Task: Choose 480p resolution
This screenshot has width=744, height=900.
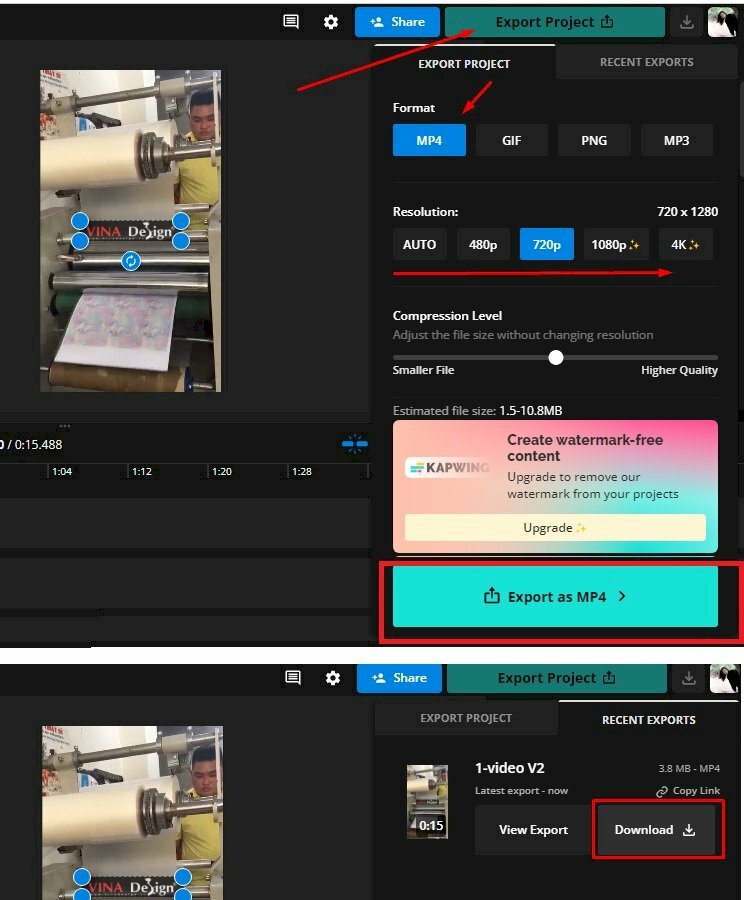Action: click(x=483, y=245)
